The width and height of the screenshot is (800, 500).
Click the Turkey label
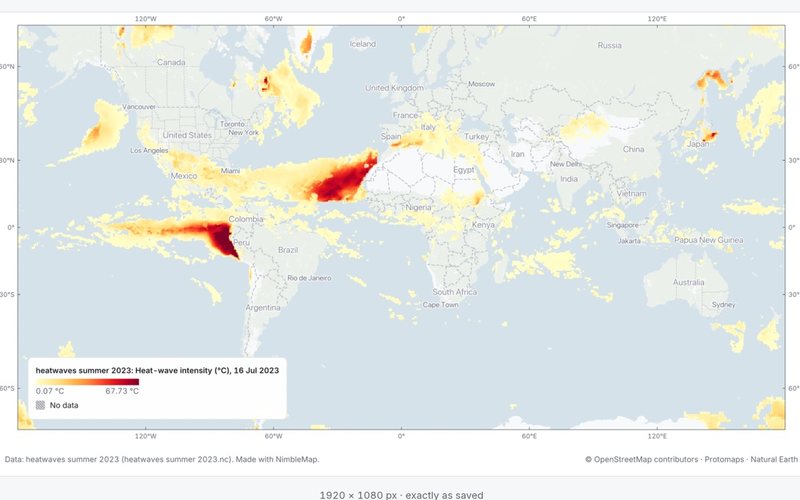pyautogui.click(x=477, y=137)
